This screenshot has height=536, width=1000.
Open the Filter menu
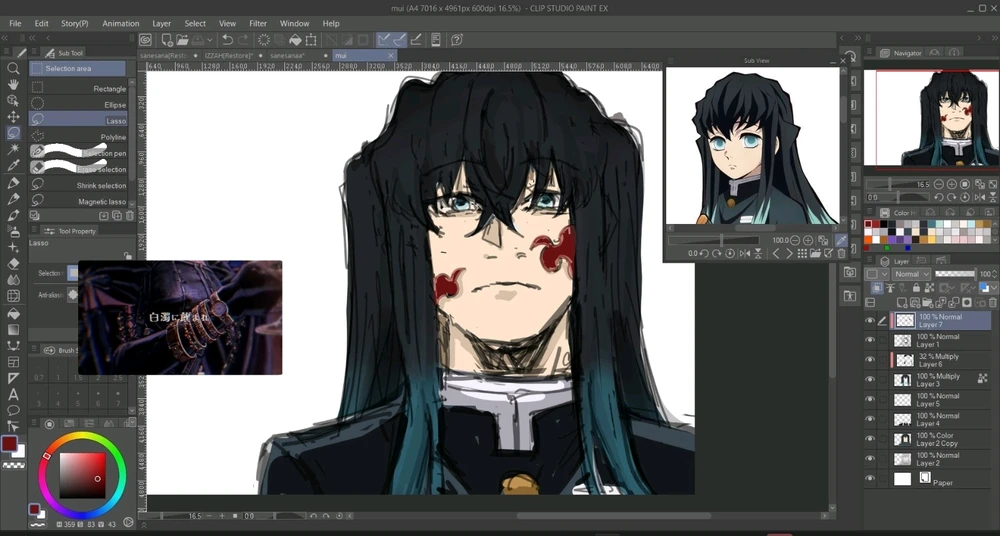click(258, 23)
